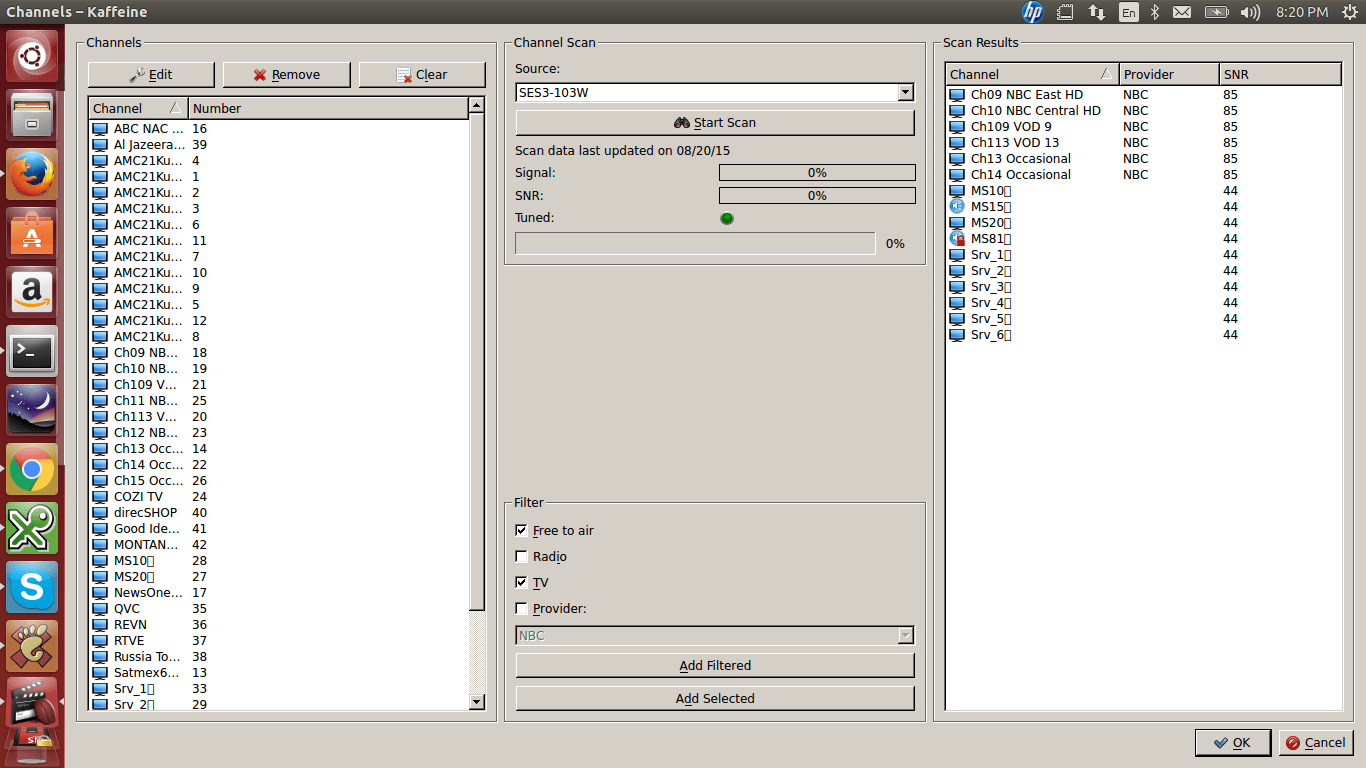Sort scan results by SNR header
Image resolution: width=1366 pixels, height=768 pixels.
pyautogui.click(x=1280, y=74)
